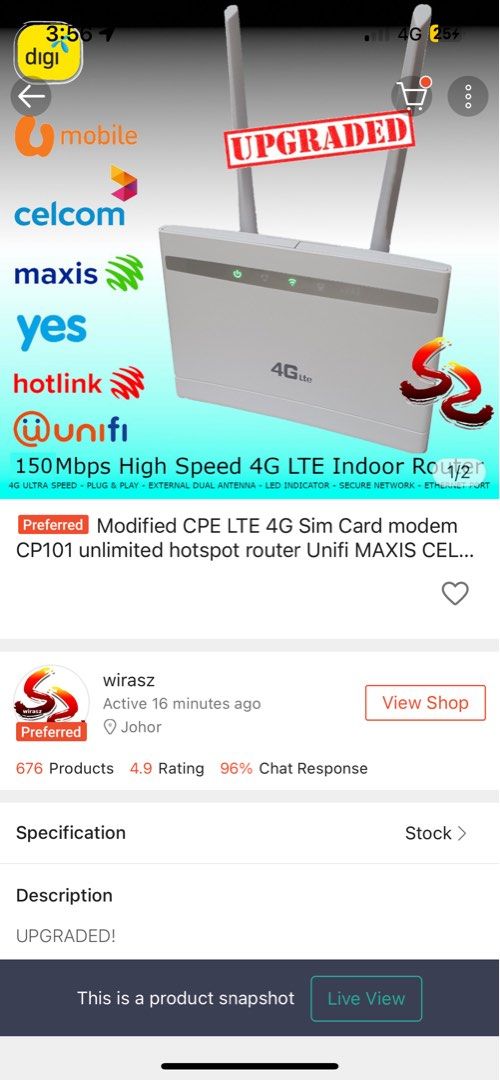Open the three-dot more options menu
This screenshot has width=500, height=1080.
click(468, 96)
